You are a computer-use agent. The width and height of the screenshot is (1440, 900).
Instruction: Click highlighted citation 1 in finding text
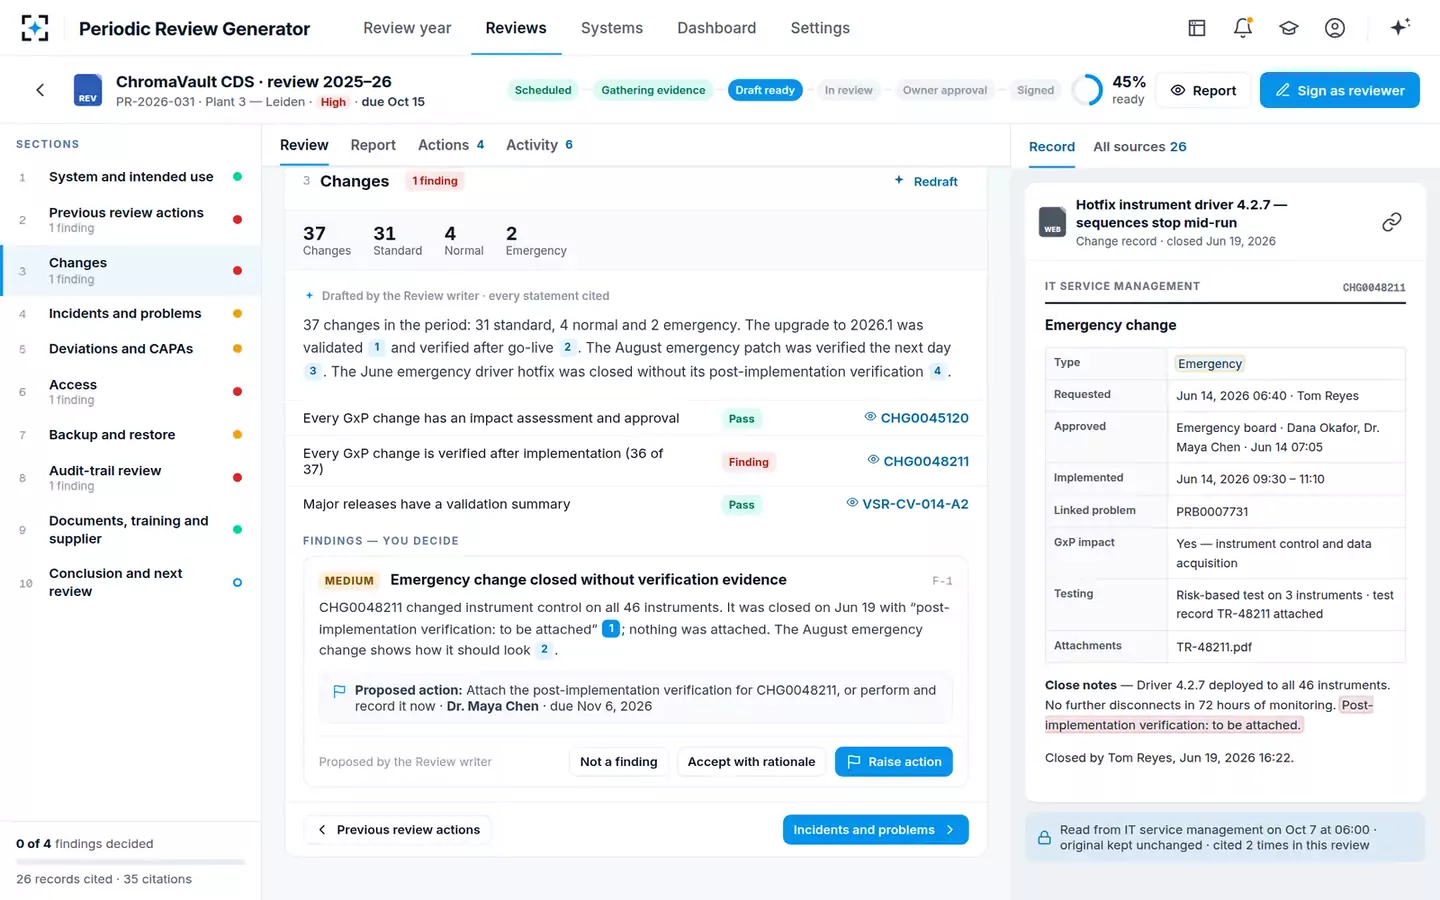point(611,629)
